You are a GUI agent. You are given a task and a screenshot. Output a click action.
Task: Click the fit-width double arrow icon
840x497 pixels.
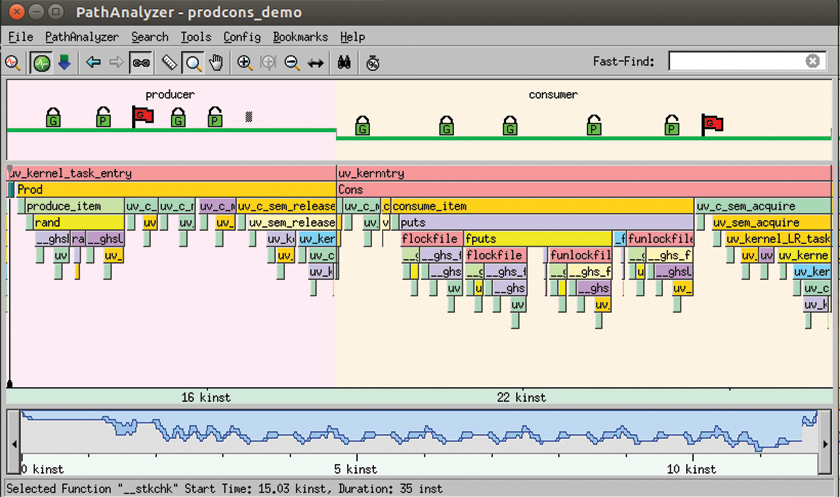316,63
